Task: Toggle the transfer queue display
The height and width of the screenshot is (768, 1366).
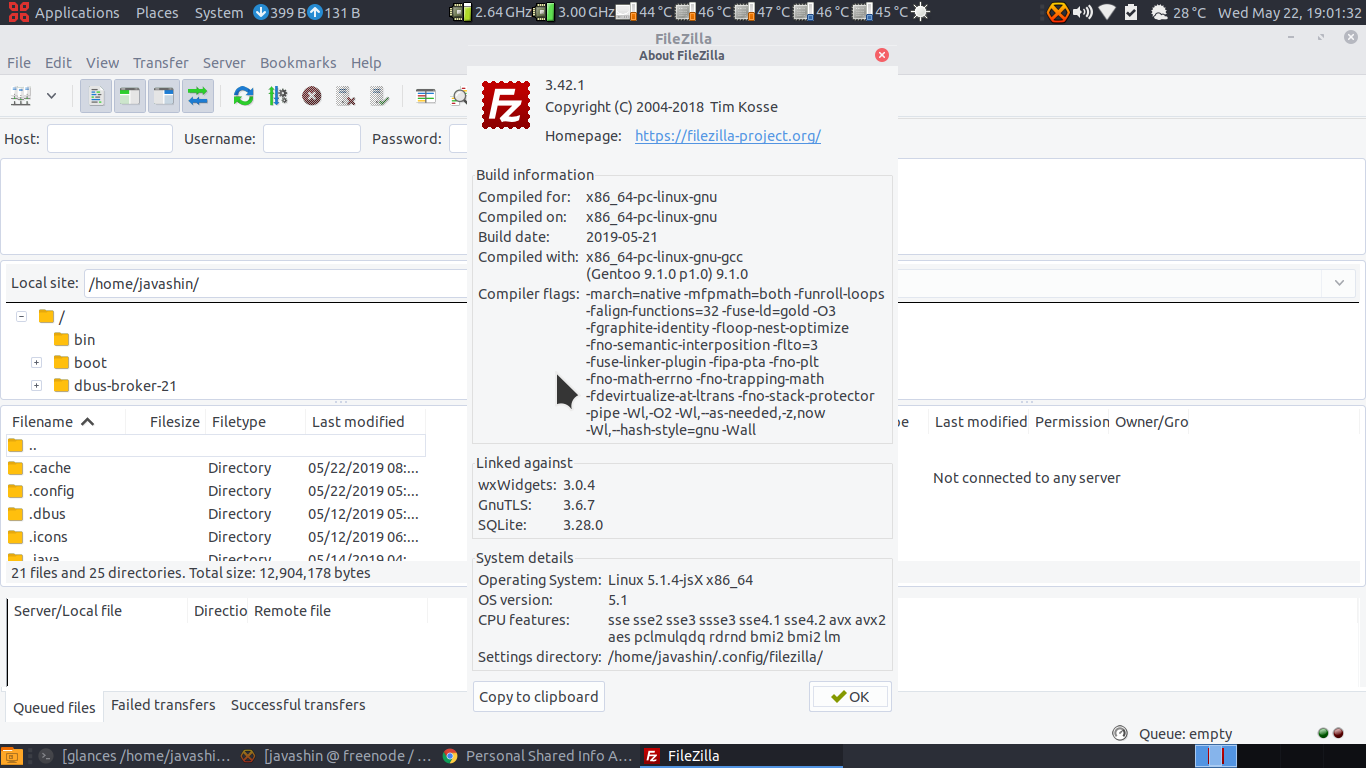Action: (x=198, y=96)
